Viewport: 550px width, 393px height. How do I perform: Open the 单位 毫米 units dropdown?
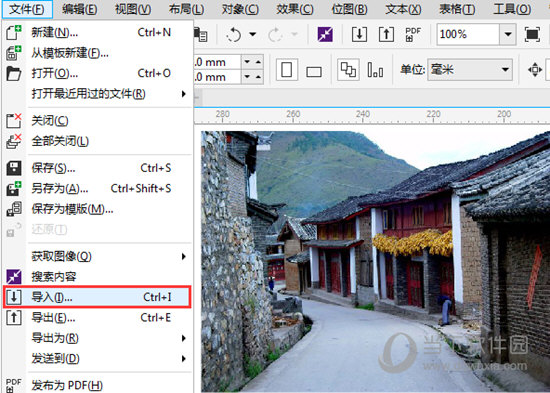click(470, 69)
